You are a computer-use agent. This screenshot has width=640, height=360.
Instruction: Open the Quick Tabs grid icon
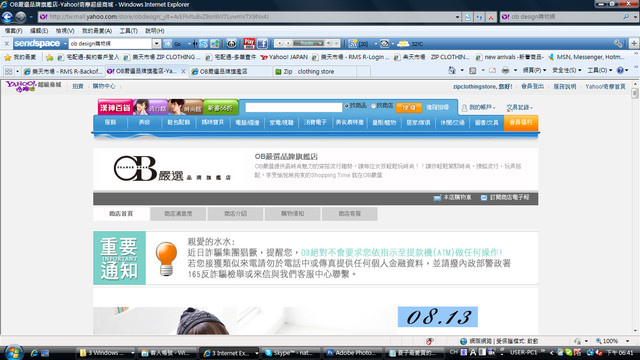[8, 71]
